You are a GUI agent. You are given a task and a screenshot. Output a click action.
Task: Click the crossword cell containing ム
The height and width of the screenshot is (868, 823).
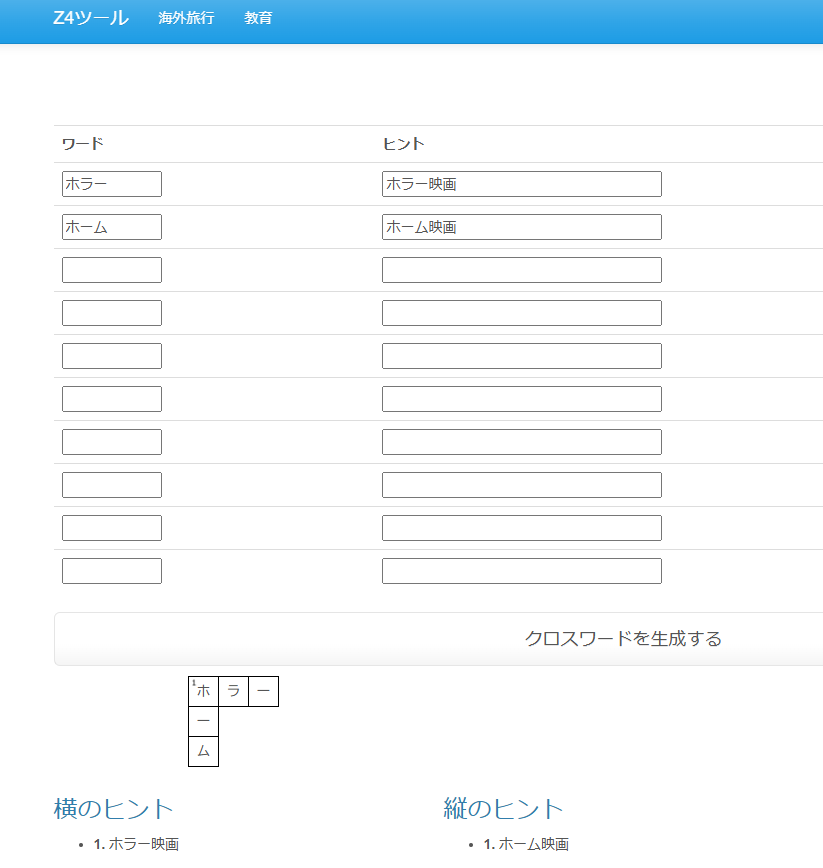point(201,751)
